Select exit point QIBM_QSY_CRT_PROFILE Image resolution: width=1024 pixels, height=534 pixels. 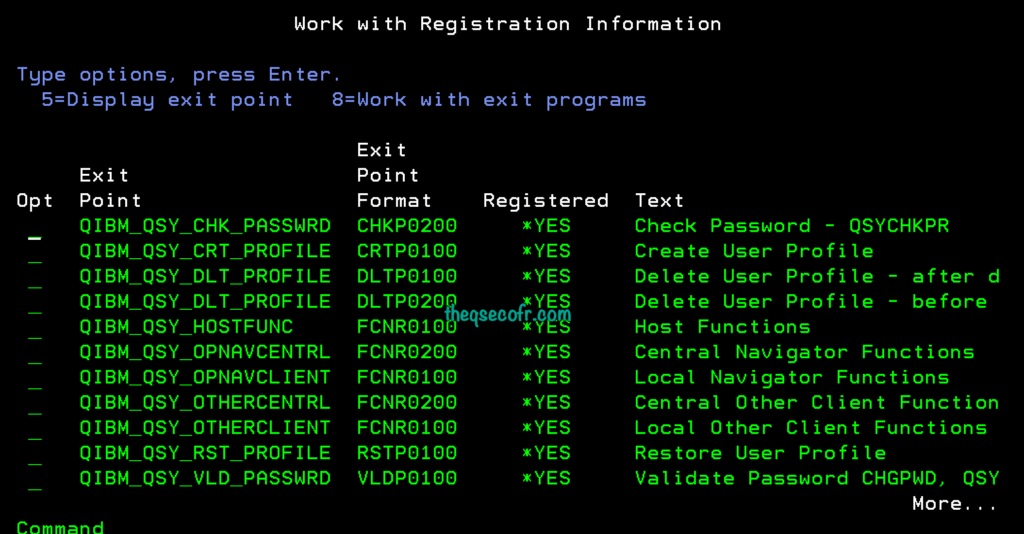[x=205, y=251]
